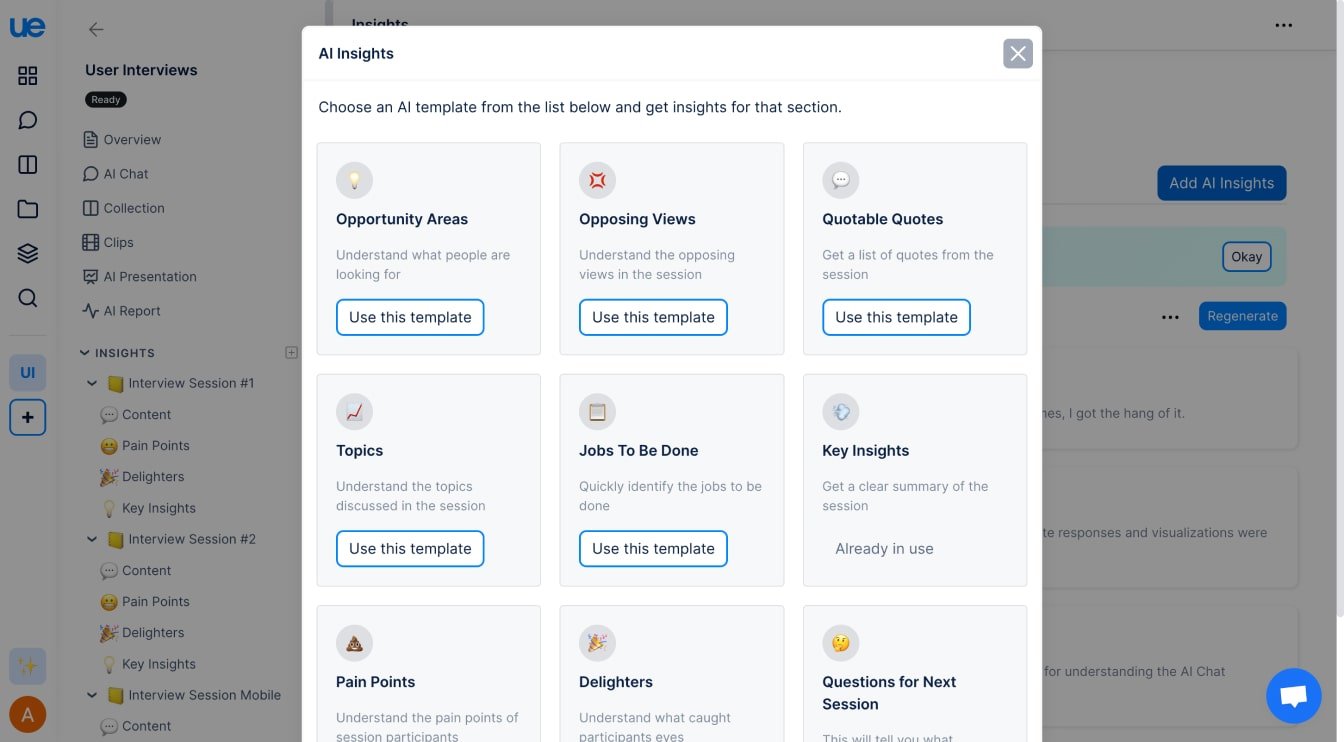Collapse Interview Session #1 tree node
This screenshot has width=1344, height=742.
click(92, 383)
